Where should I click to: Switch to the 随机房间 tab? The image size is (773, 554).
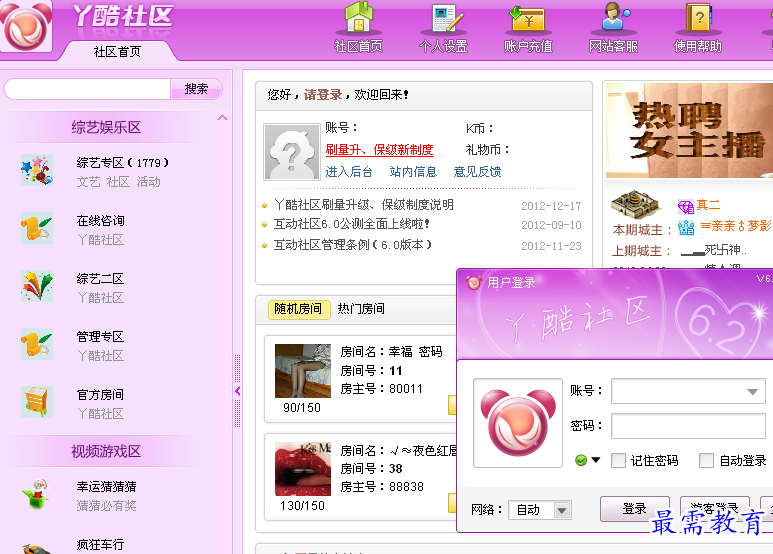coord(299,309)
